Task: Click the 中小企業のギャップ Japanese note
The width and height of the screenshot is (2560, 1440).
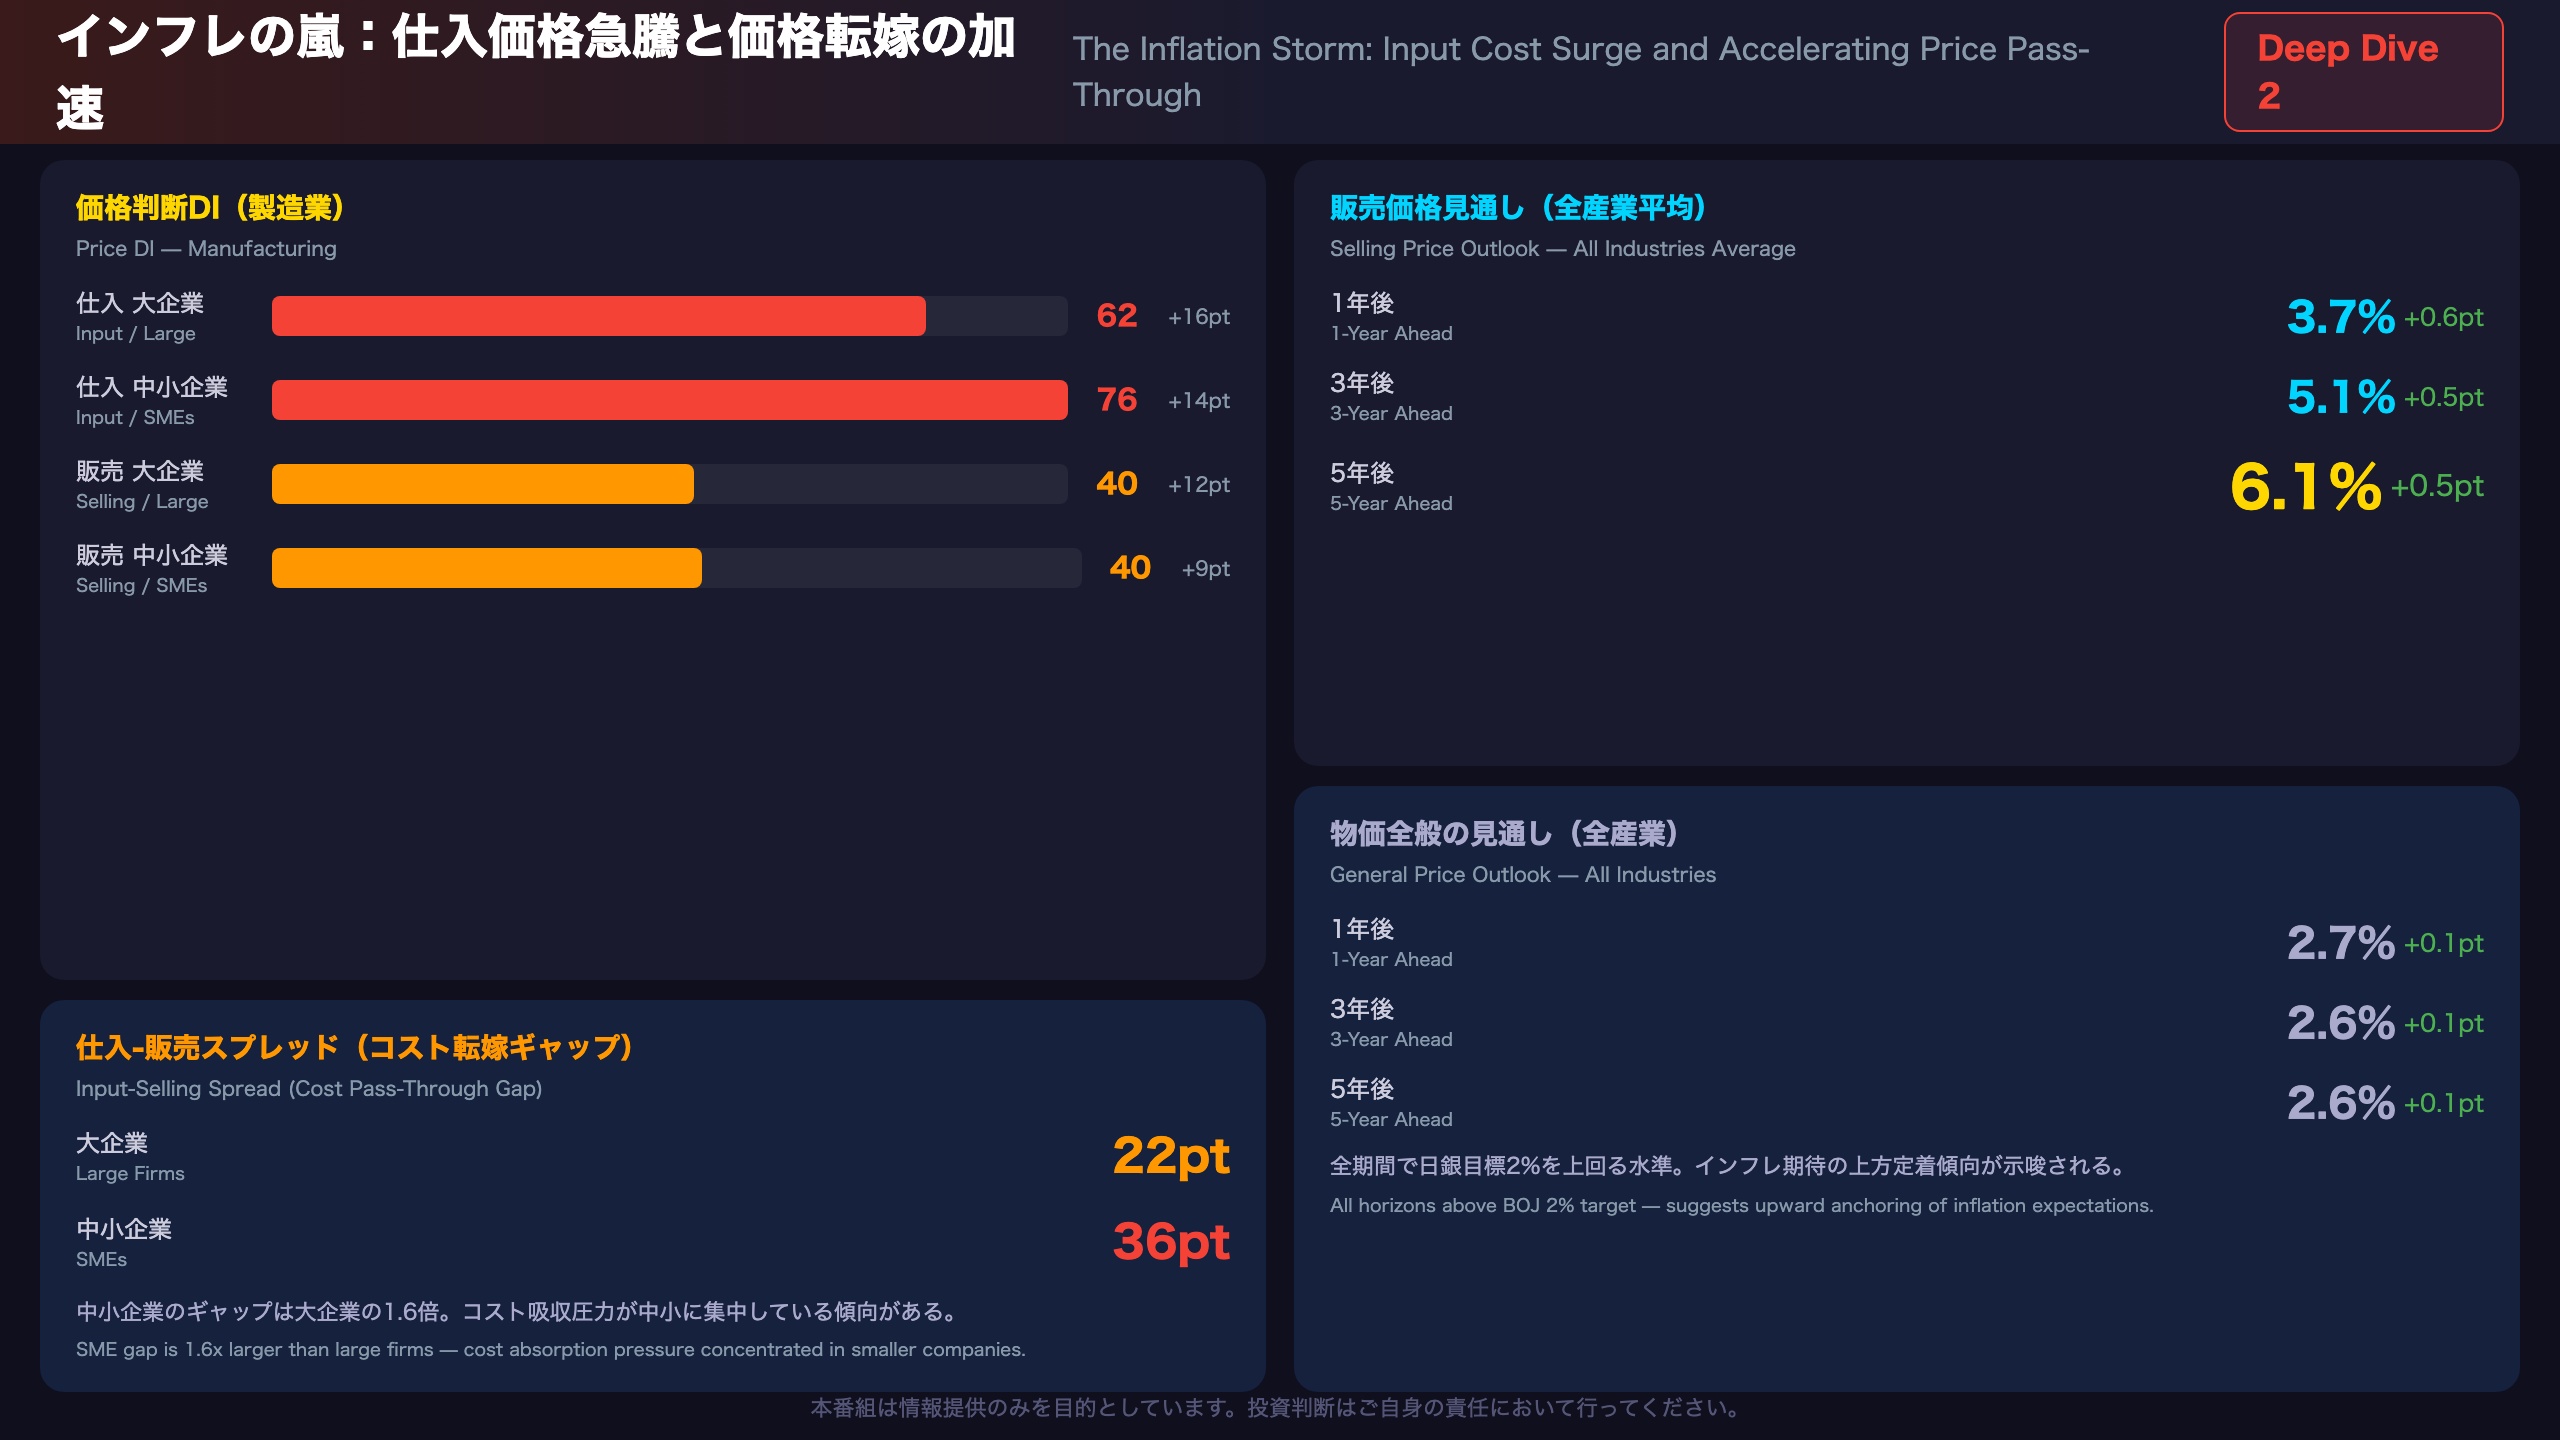Action: (x=520, y=1312)
